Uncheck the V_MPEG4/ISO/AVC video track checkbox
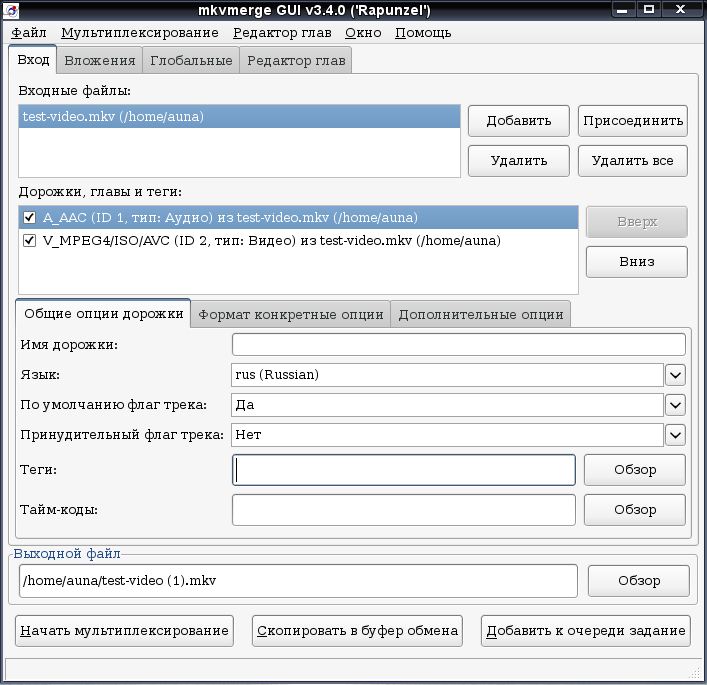 [x=29, y=241]
